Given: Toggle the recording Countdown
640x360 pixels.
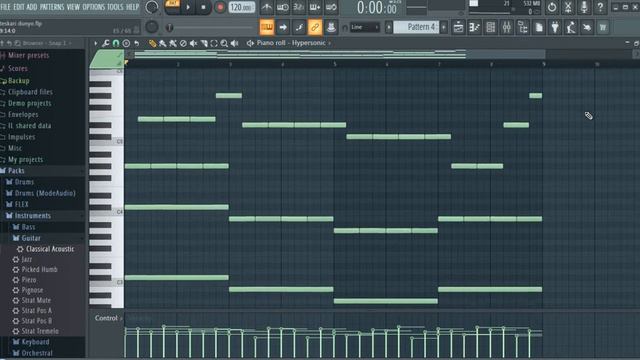Looking at the screenshot, I should tap(299, 7).
